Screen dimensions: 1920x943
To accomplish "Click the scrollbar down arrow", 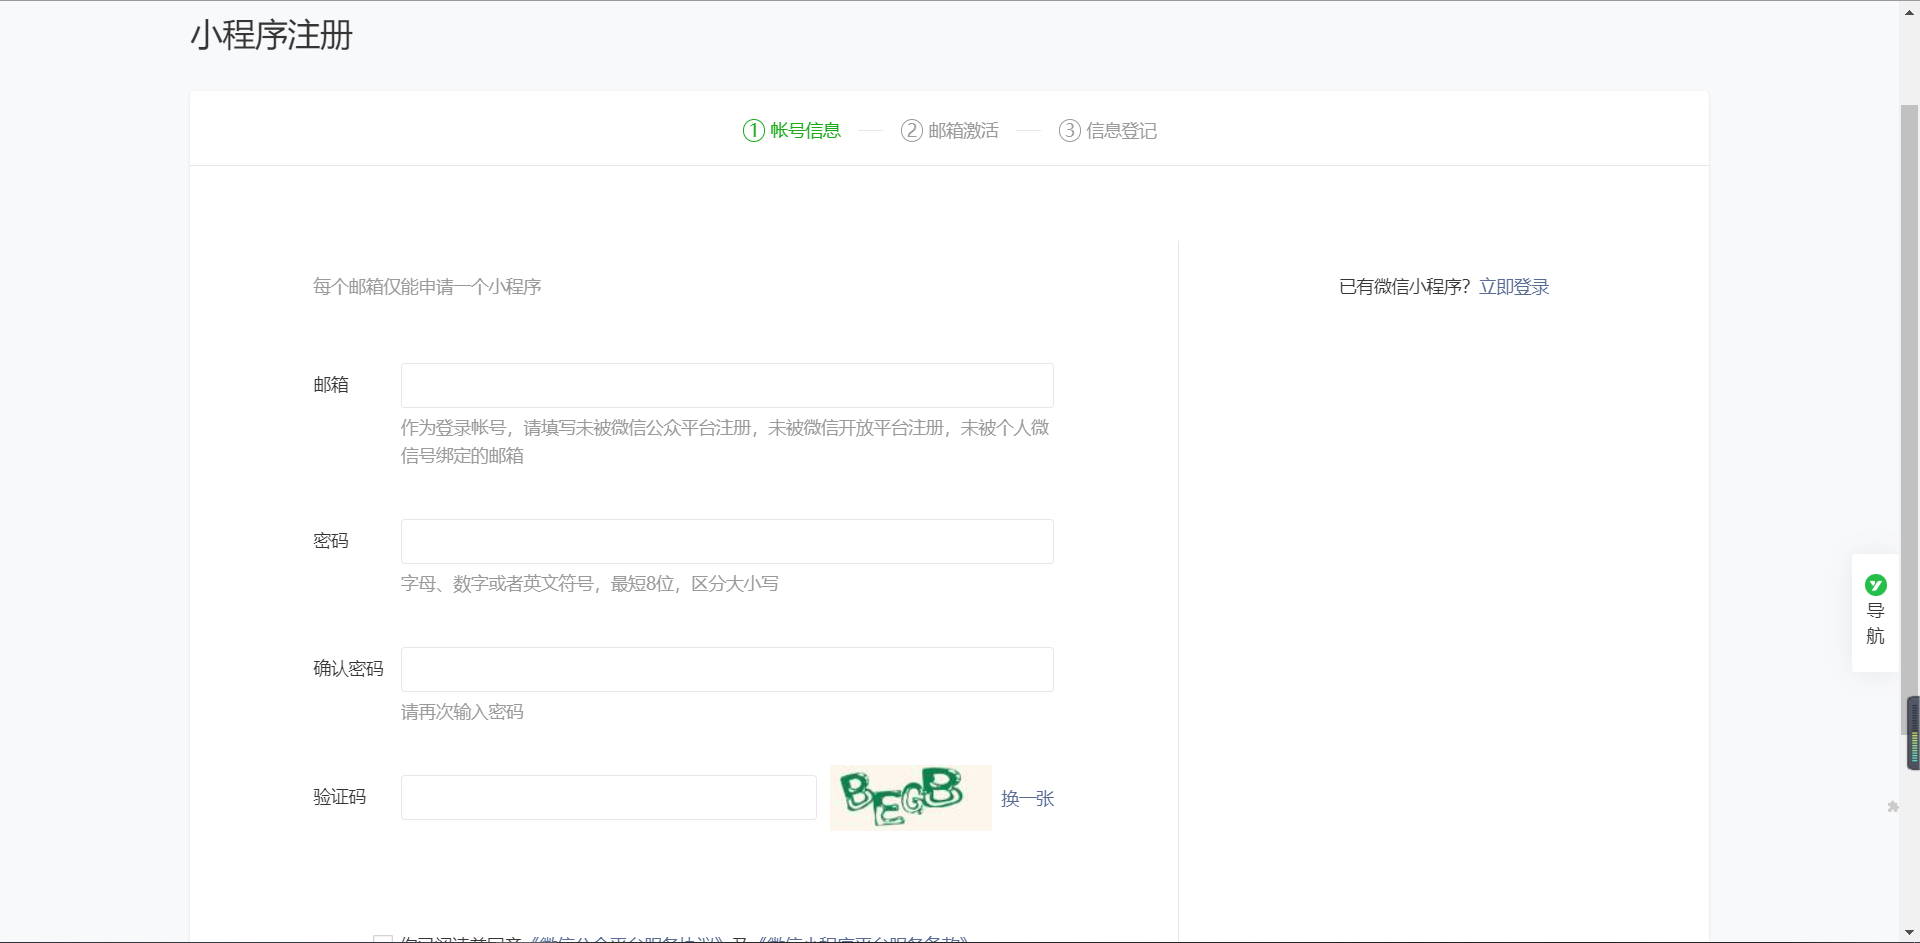I will 1910,933.
